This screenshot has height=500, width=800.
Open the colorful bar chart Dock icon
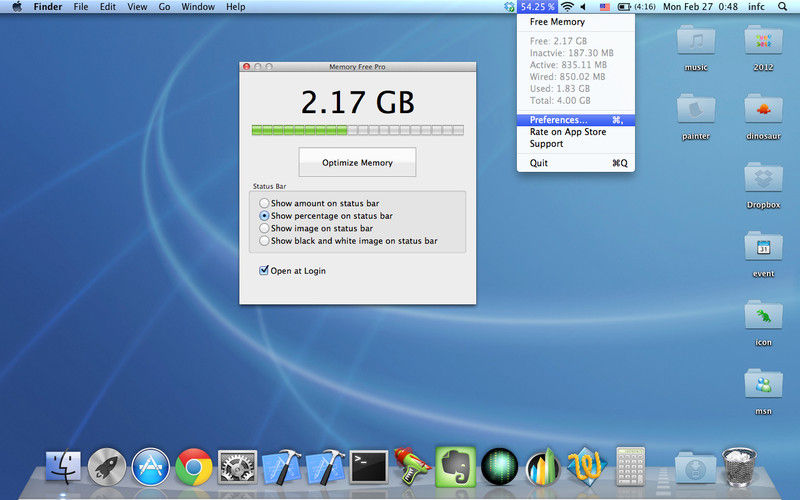click(543, 467)
